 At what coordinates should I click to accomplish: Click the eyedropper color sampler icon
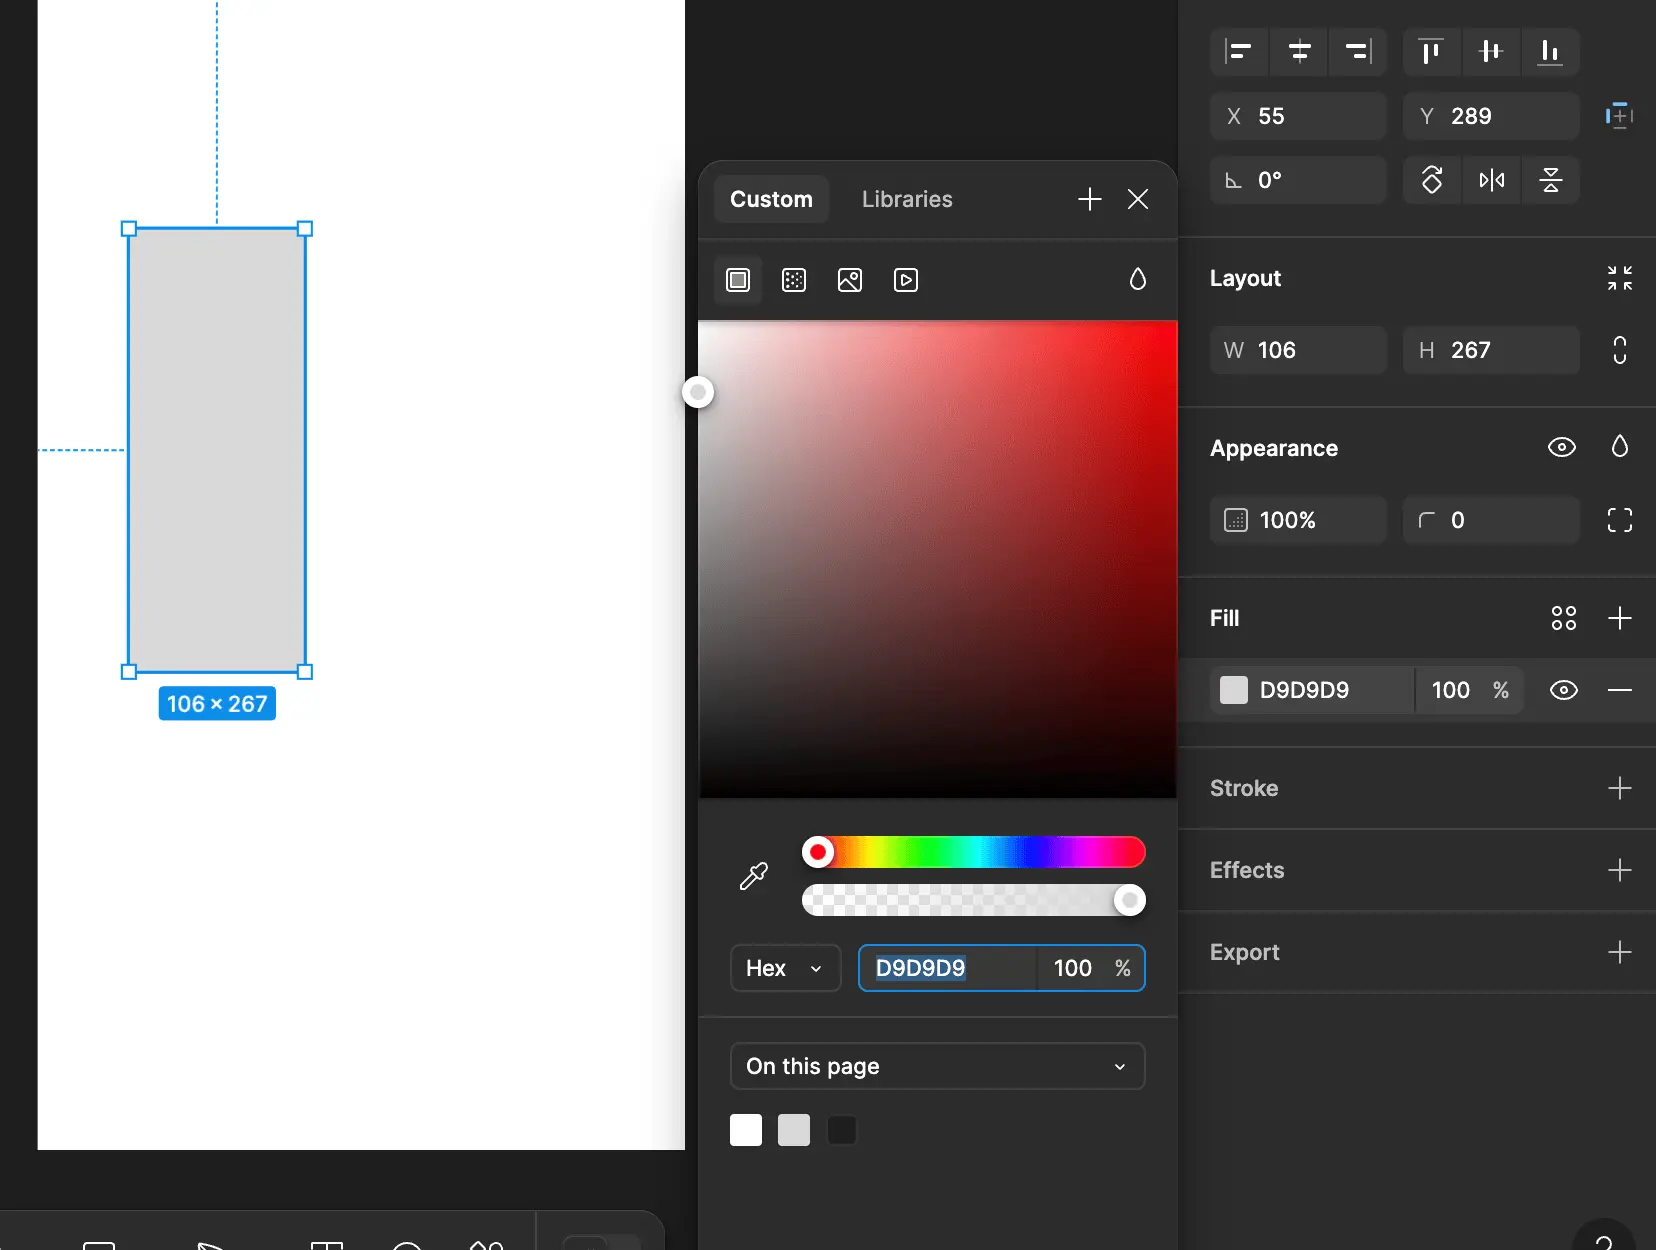coord(753,876)
